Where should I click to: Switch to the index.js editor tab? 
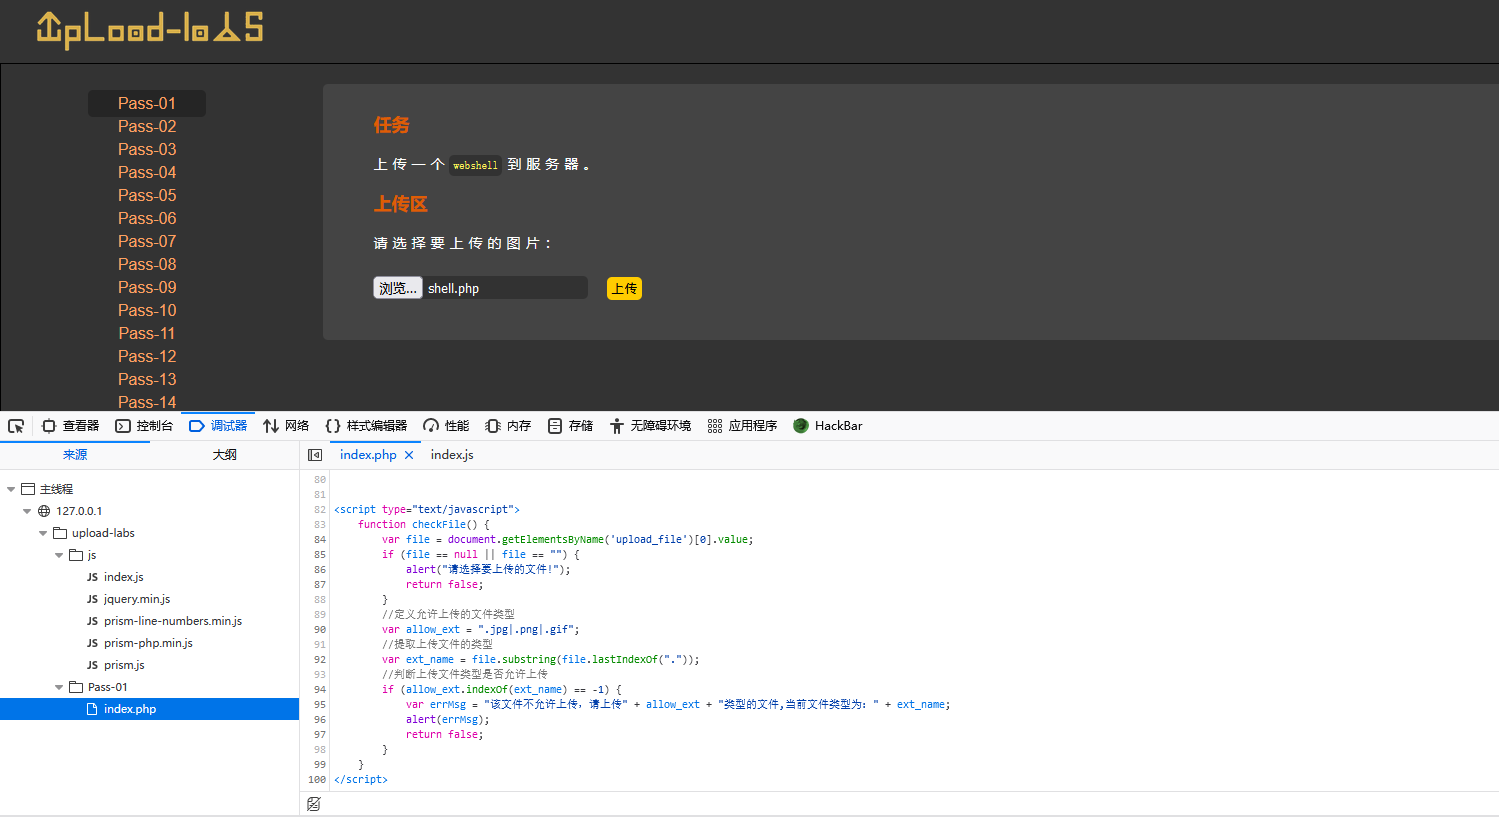click(x=452, y=455)
